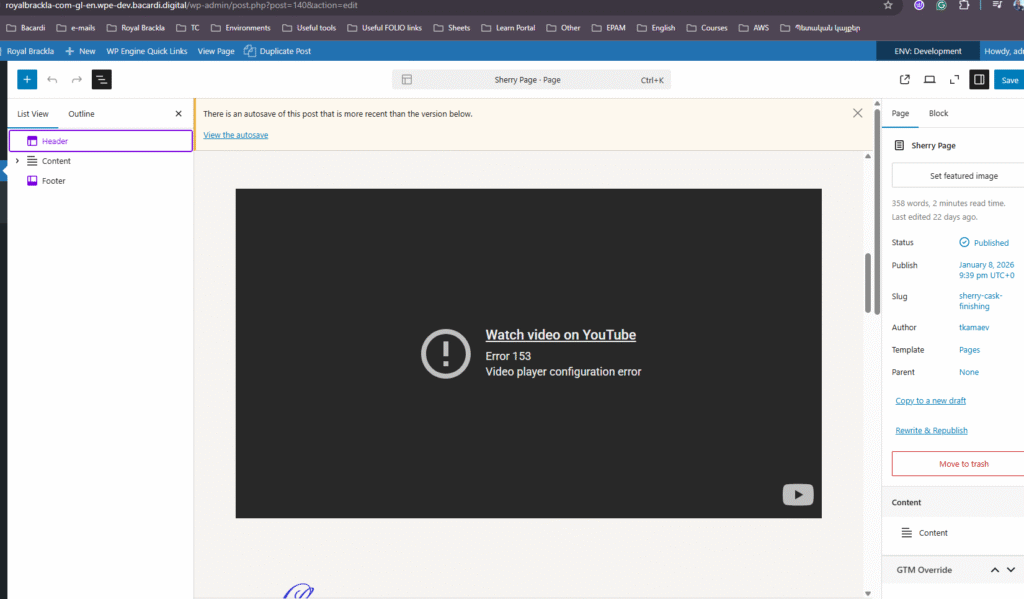
Task: Click the View the autosave link
Action: [x=235, y=135]
